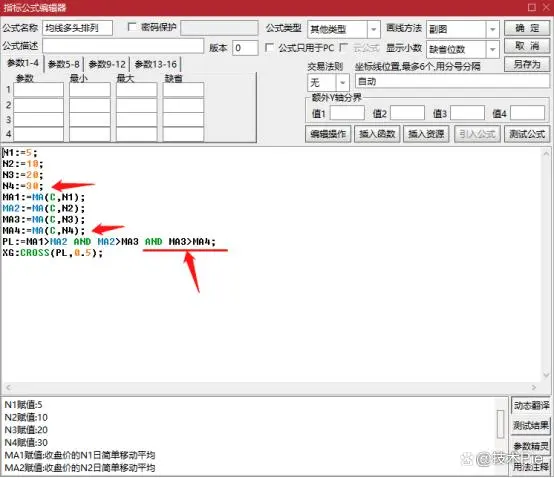Click the maximize window icon
Screen dimensions: 554x478
click(x=531, y=7)
